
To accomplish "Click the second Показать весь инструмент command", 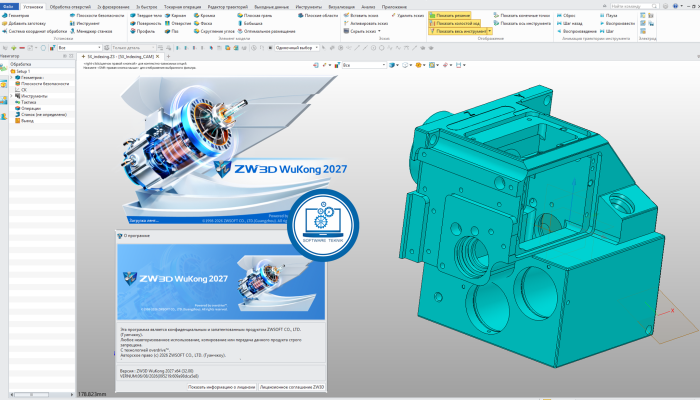I will (x=522, y=23).
